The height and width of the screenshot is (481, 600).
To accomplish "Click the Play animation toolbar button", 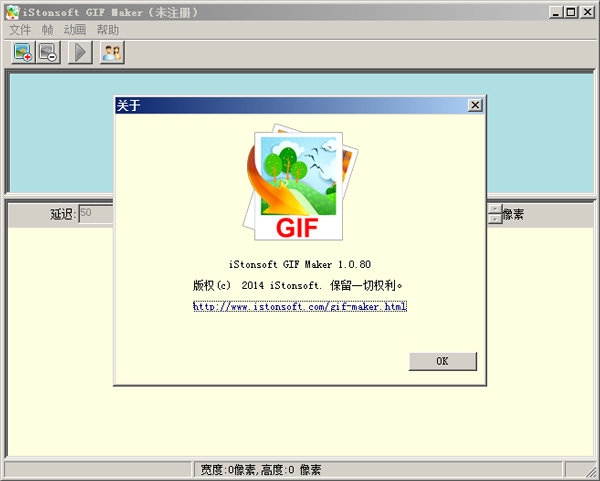I will pyautogui.click(x=80, y=52).
